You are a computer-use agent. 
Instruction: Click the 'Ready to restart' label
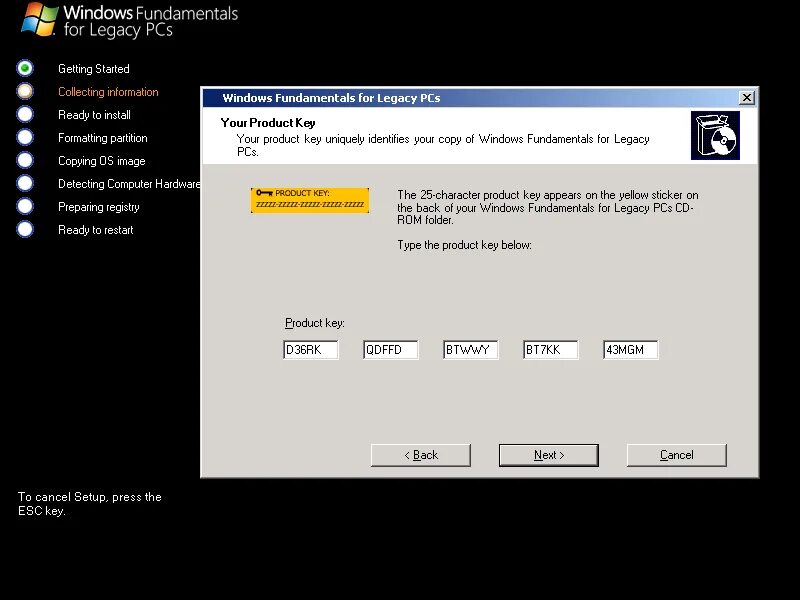95,230
